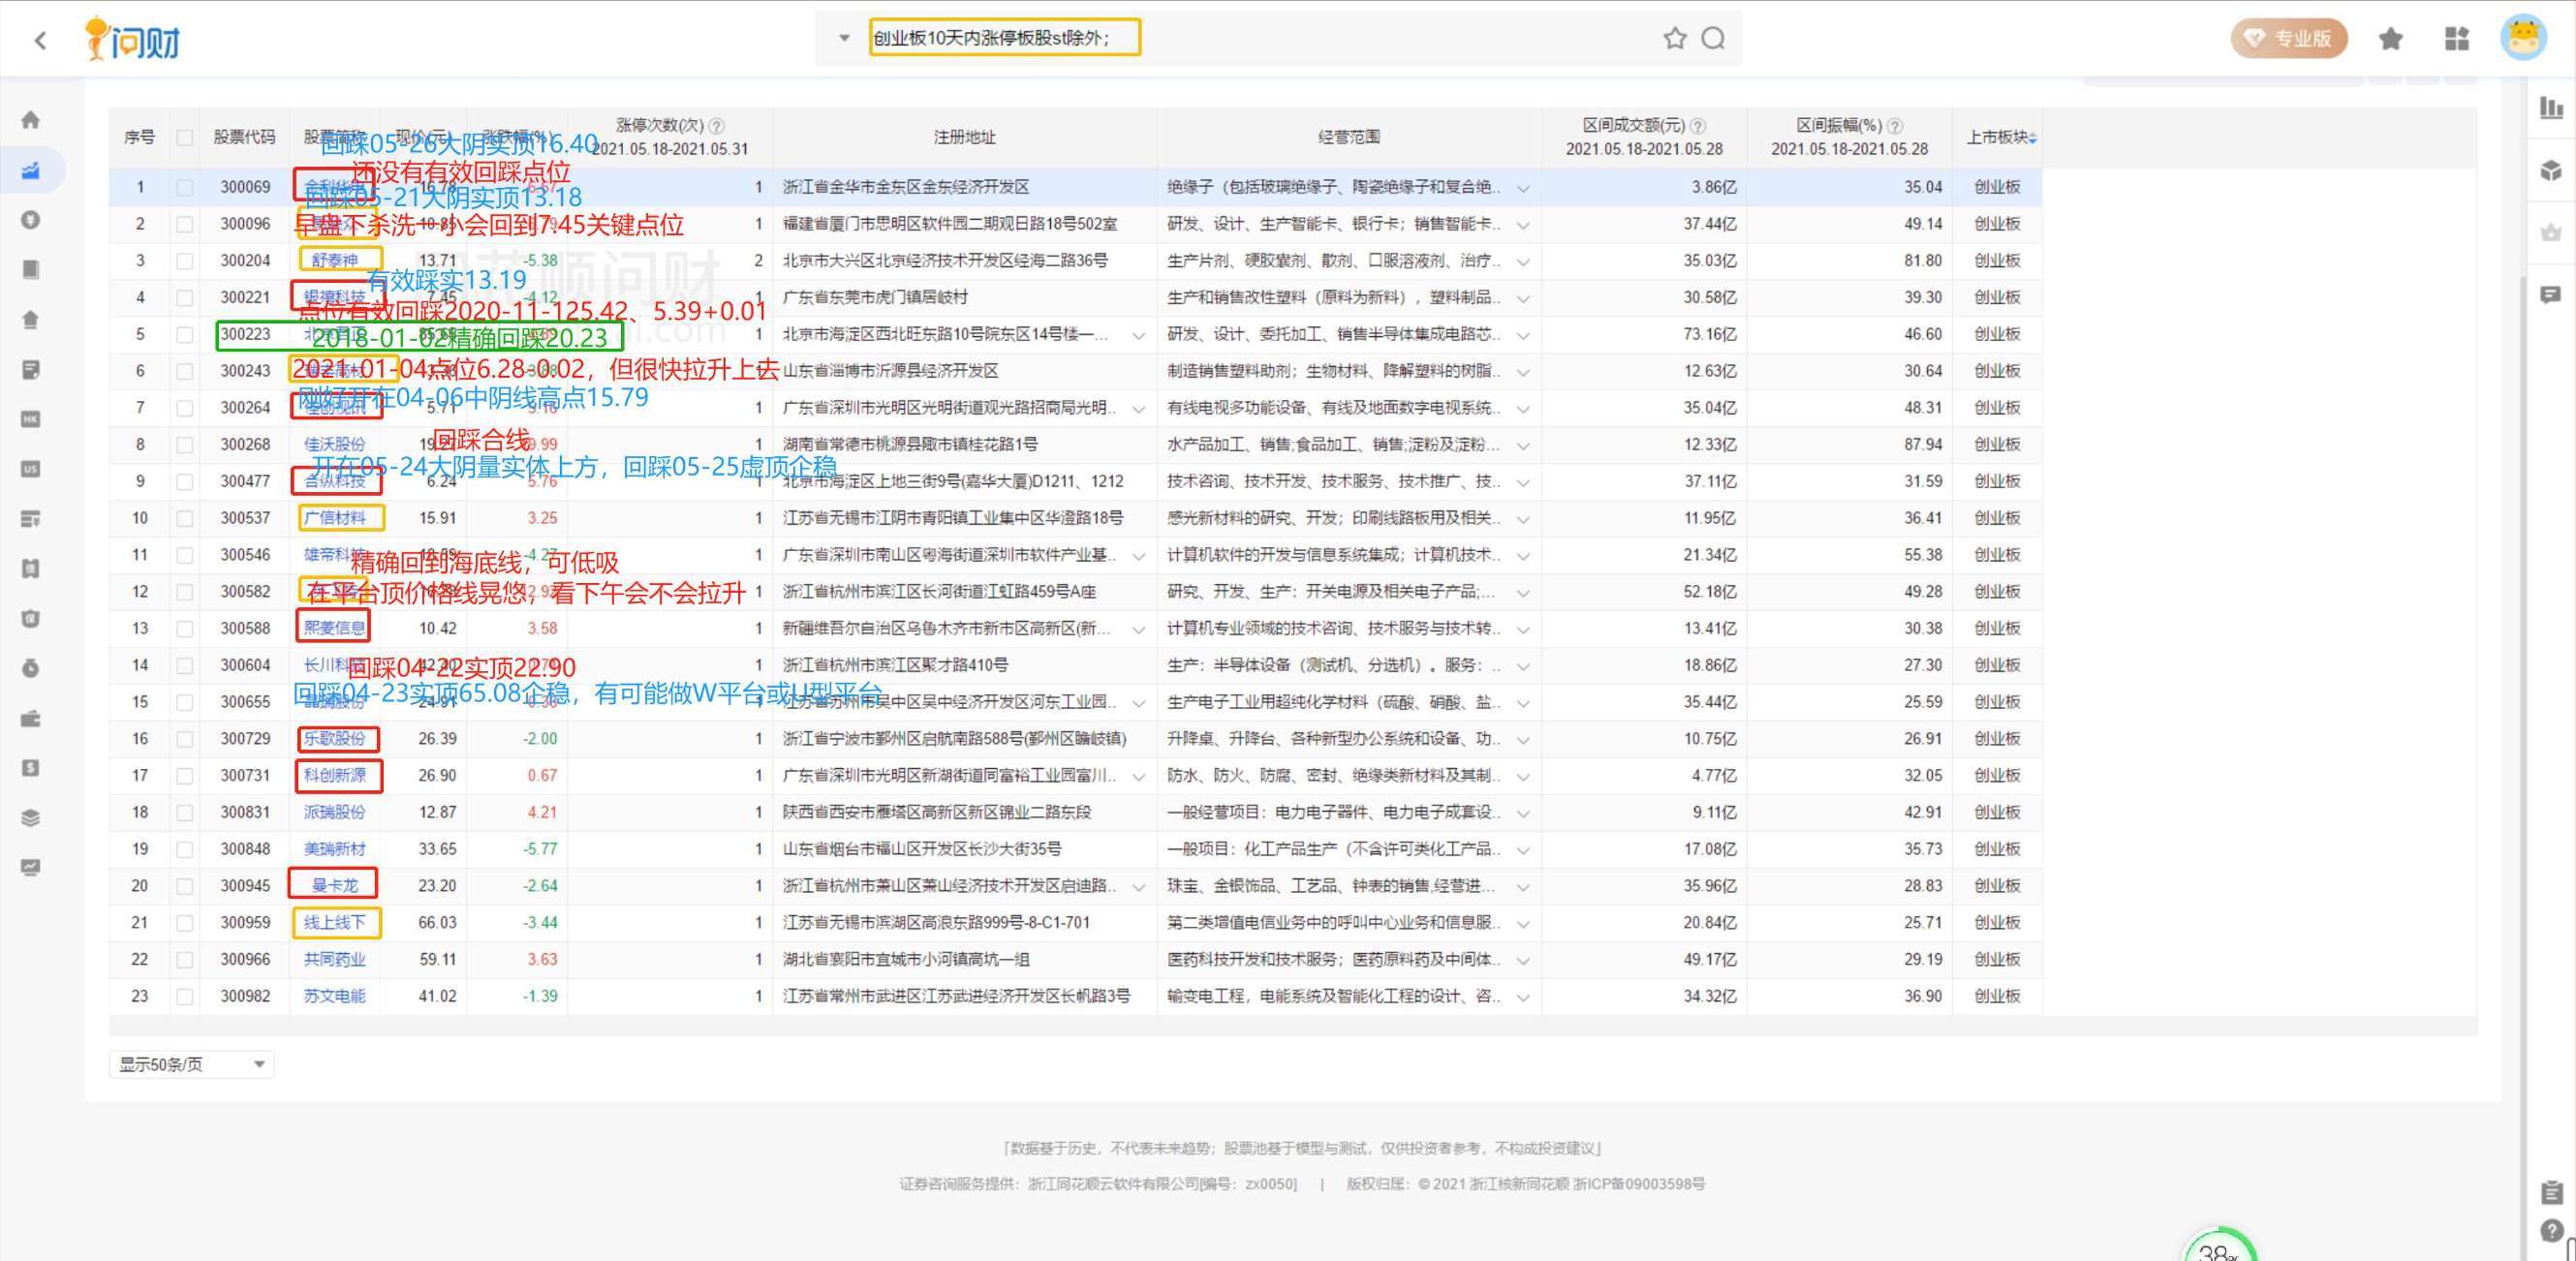Open the home icon in left sidebar
Screen dimensions: 2576x1261
point(31,120)
